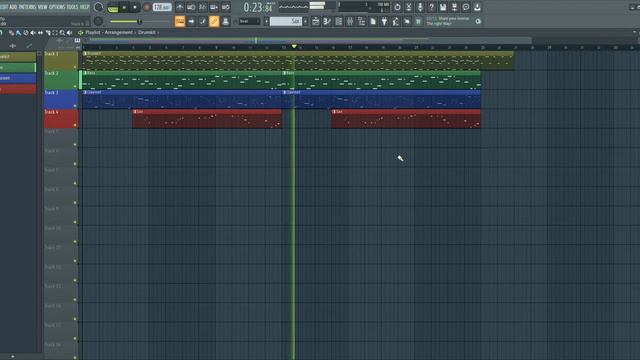The height and width of the screenshot is (360, 640).
Task: Select the paint brush tool in playlist toolbar
Action: coord(18,33)
